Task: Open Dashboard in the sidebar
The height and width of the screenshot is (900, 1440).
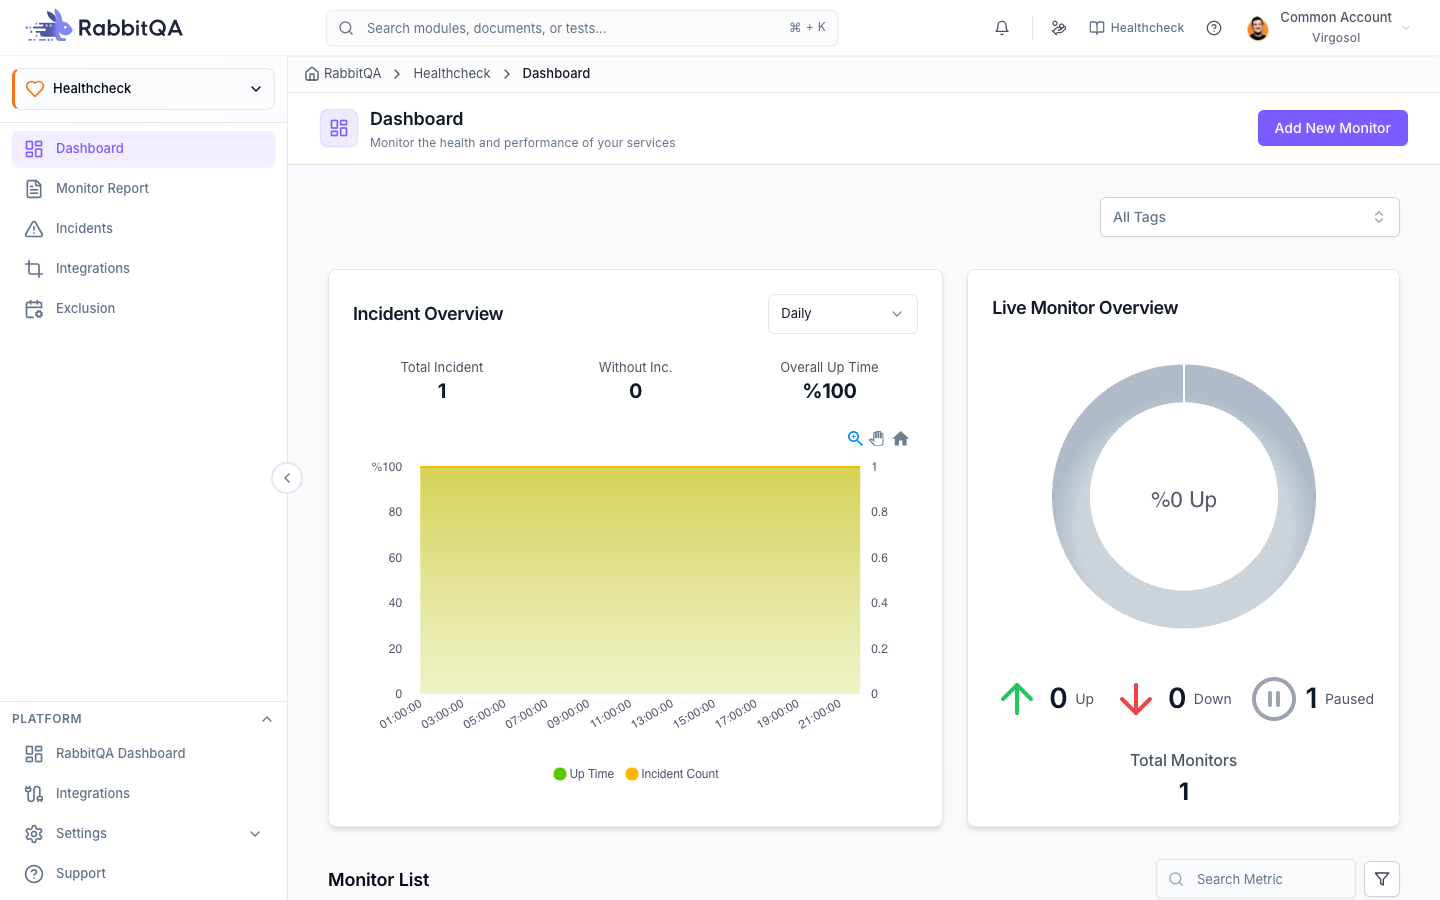Action: coord(143,149)
